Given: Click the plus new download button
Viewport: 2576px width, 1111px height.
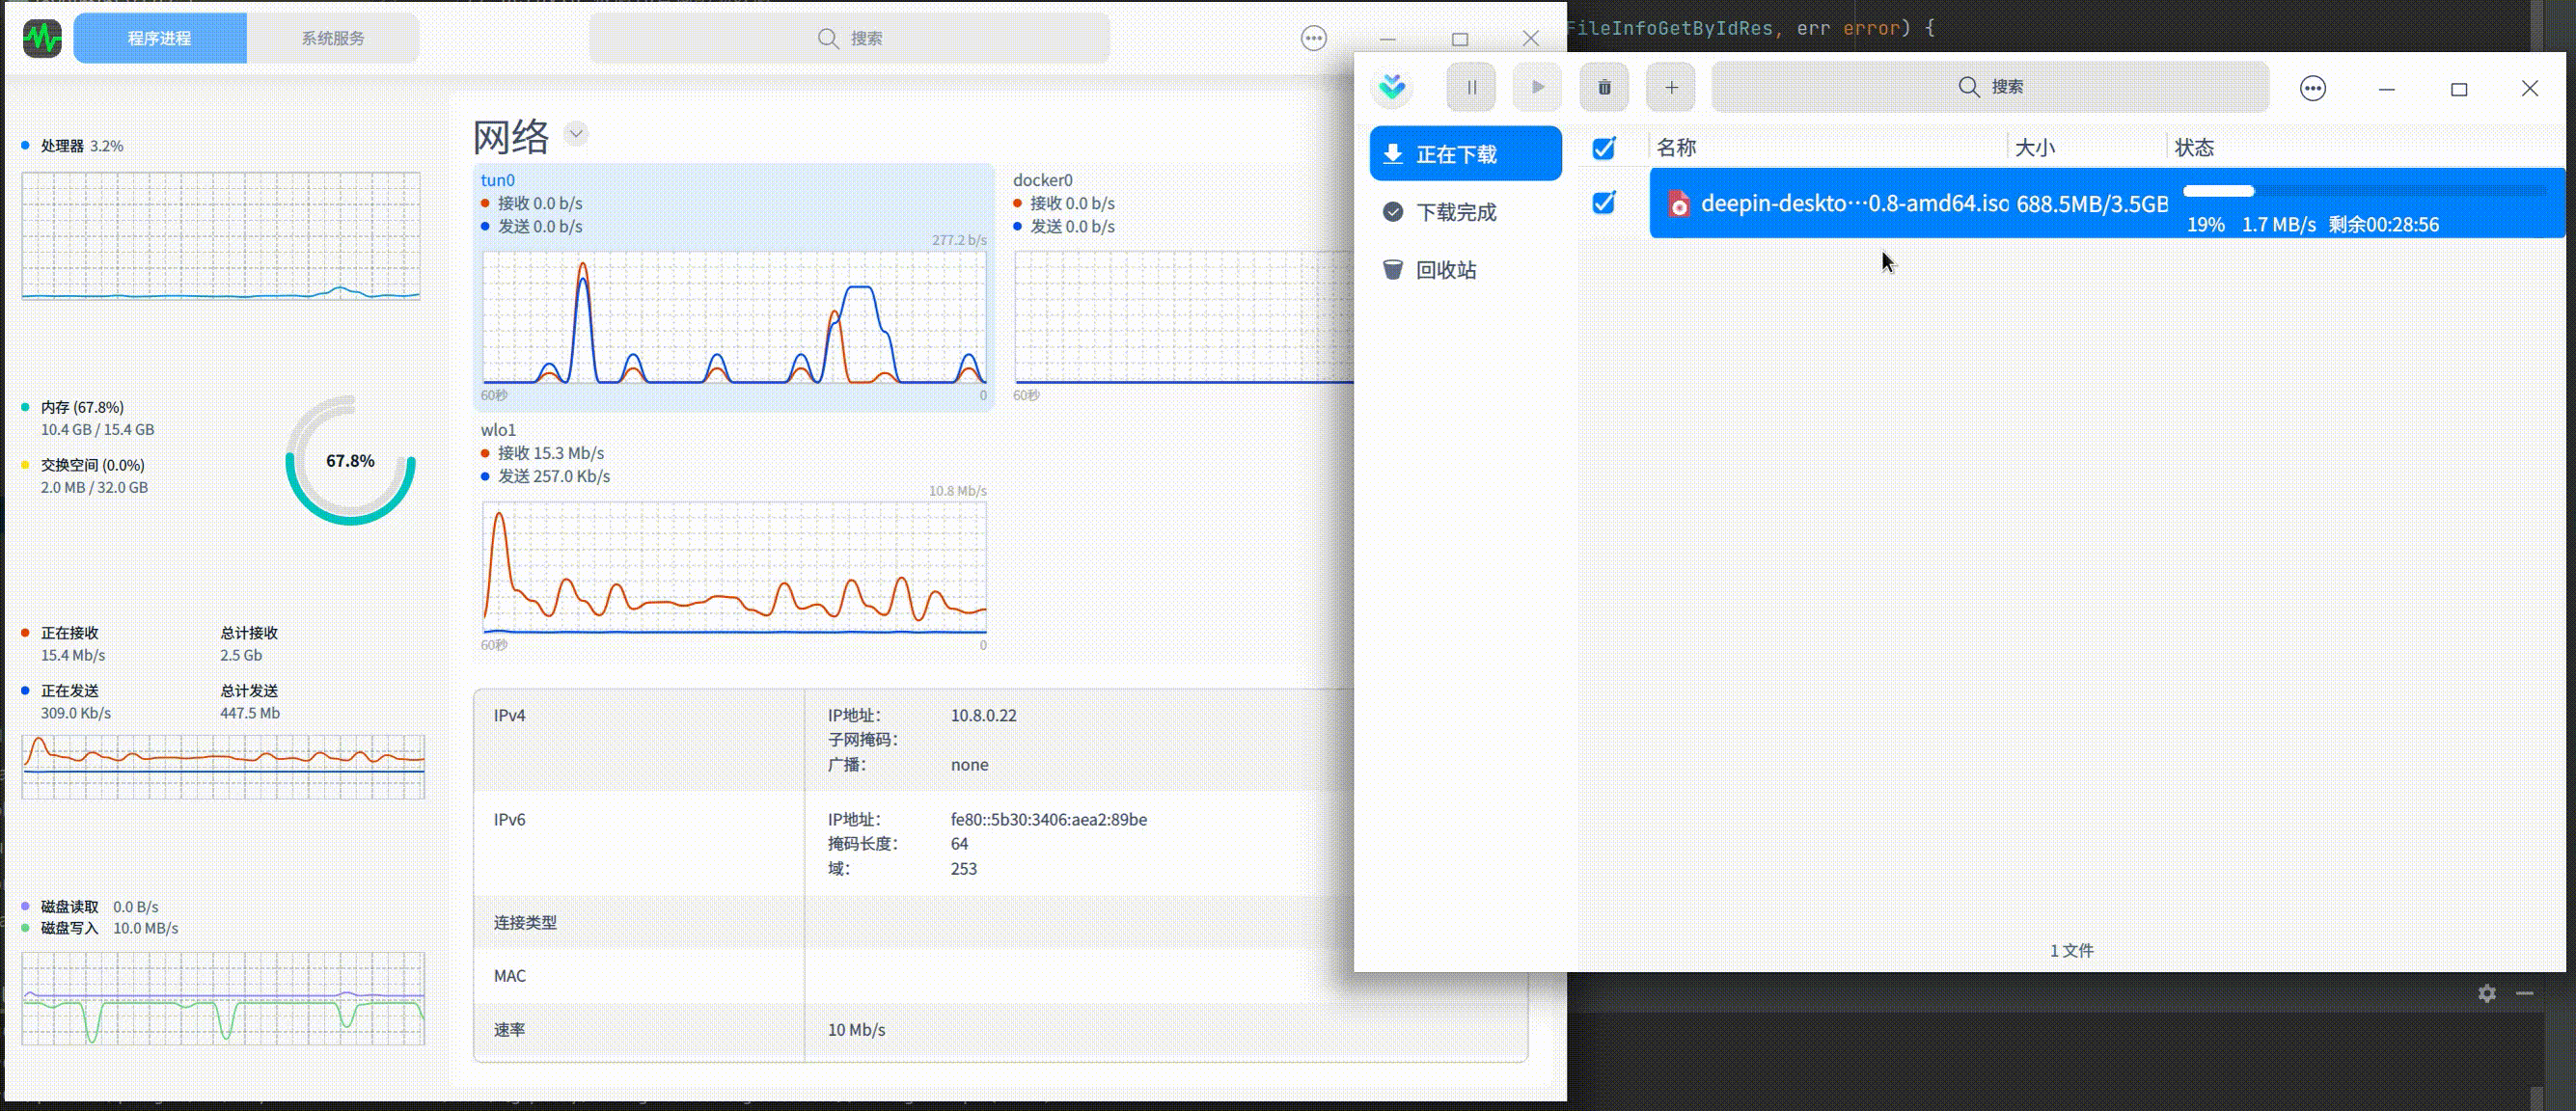Looking at the screenshot, I should click(x=1671, y=88).
